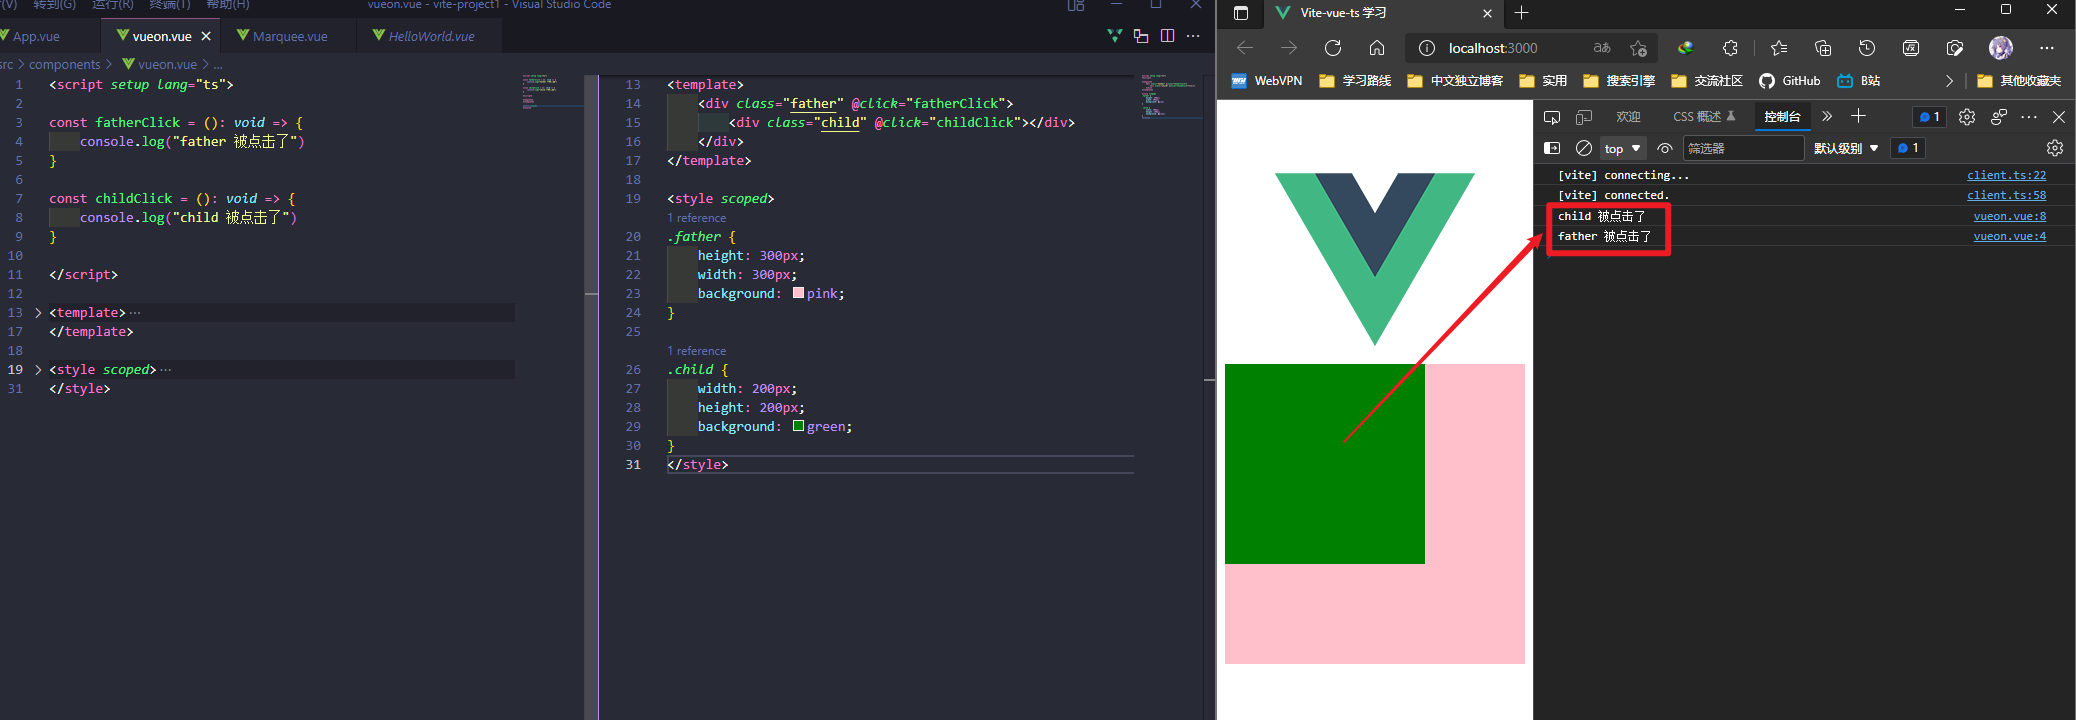Open the DevTools 欢迎 tab

coord(1628,117)
